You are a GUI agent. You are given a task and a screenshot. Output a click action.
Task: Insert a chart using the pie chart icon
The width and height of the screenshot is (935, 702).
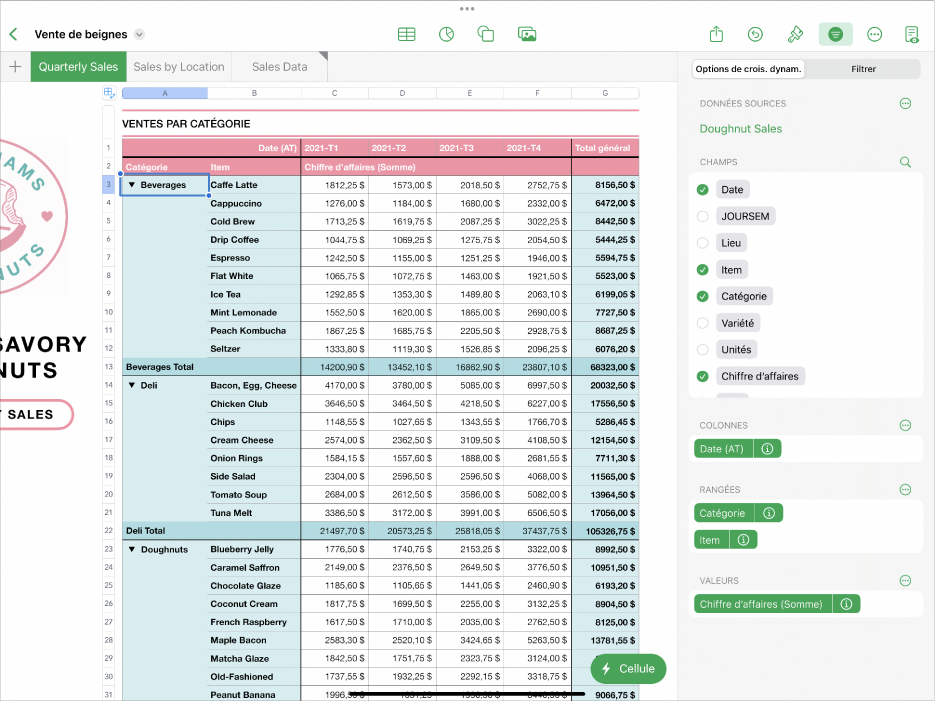pyautogui.click(x=447, y=35)
